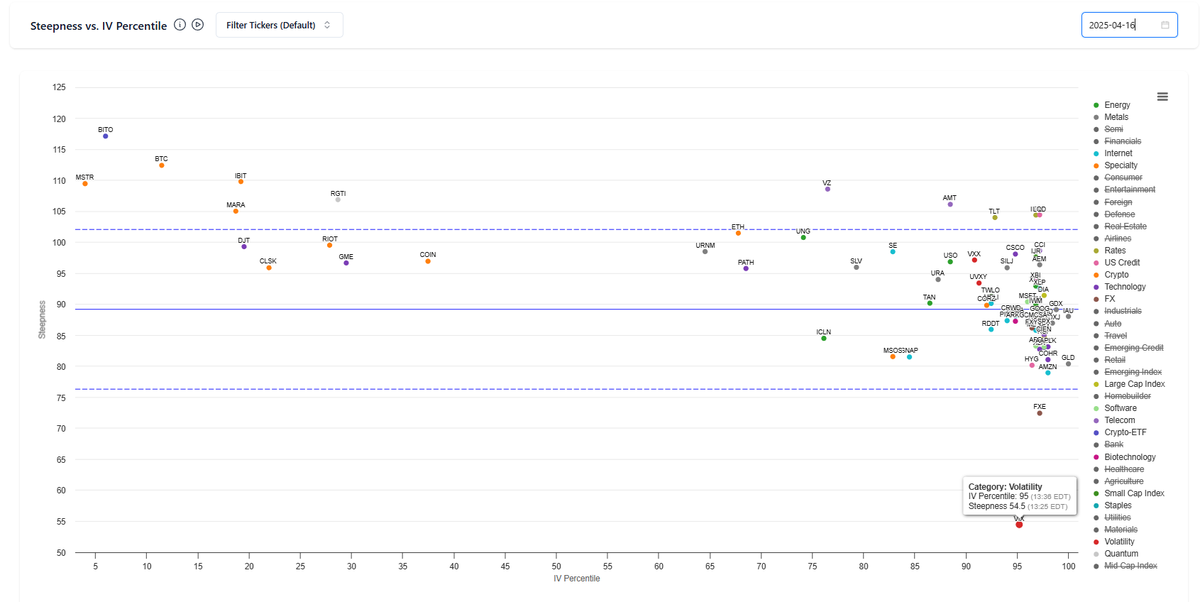Viewport: 1200px width, 602px height.
Task: Select the BTC data point on the chart
Action: [160, 165]
